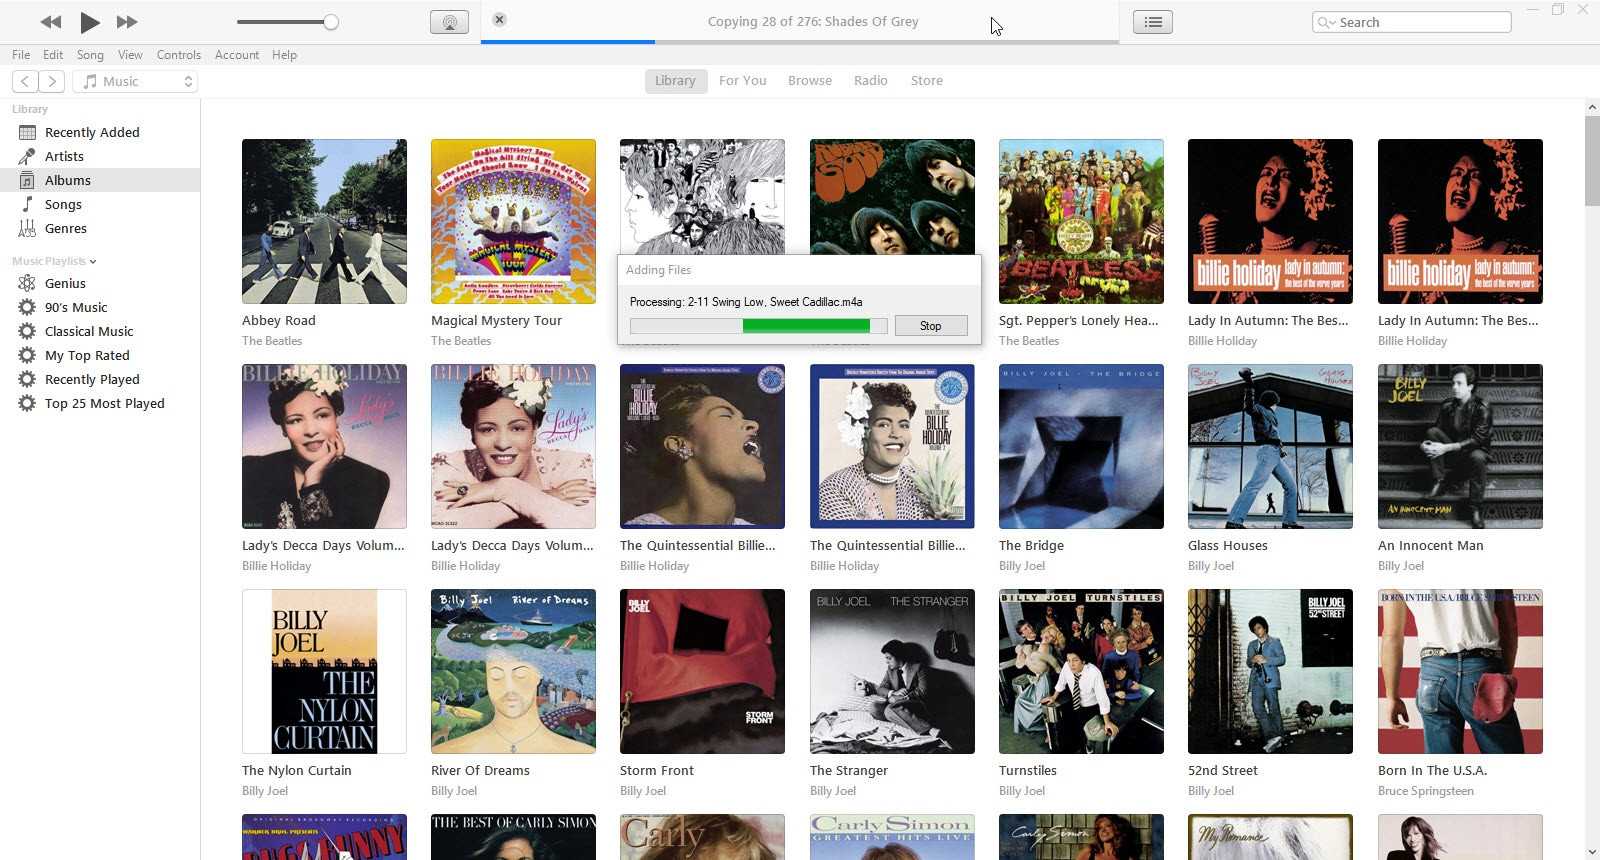The image size is (1600, 860).
Task: Open the Turnstiles album cover
Action: 1081,671
